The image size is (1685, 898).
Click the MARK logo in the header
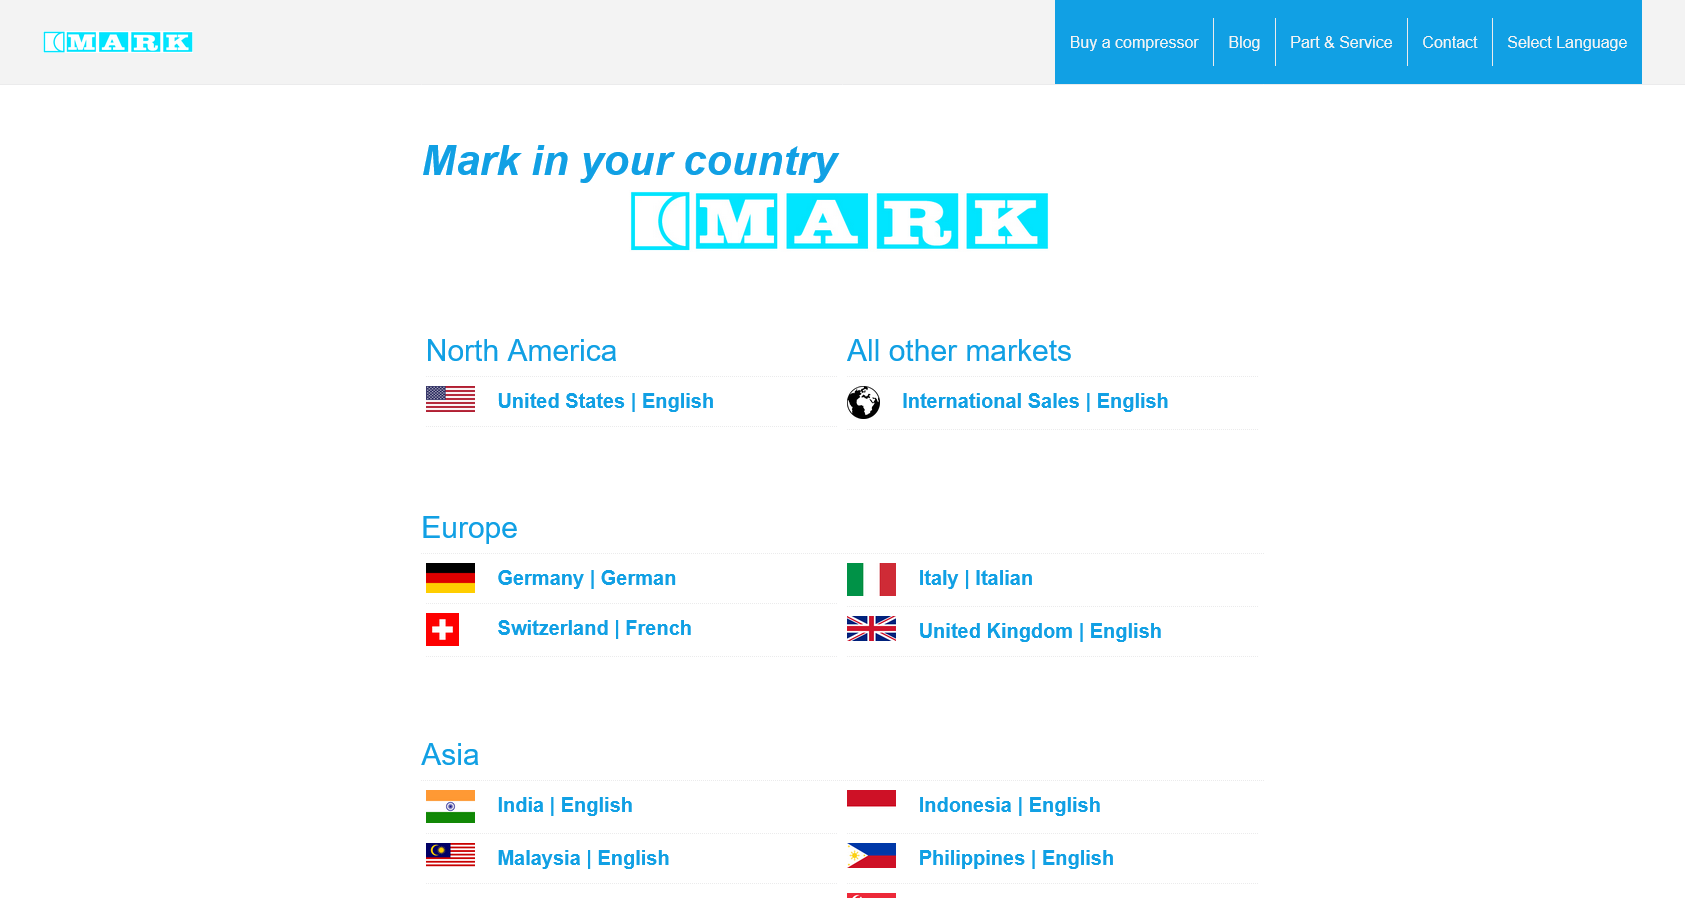[118, 42]
